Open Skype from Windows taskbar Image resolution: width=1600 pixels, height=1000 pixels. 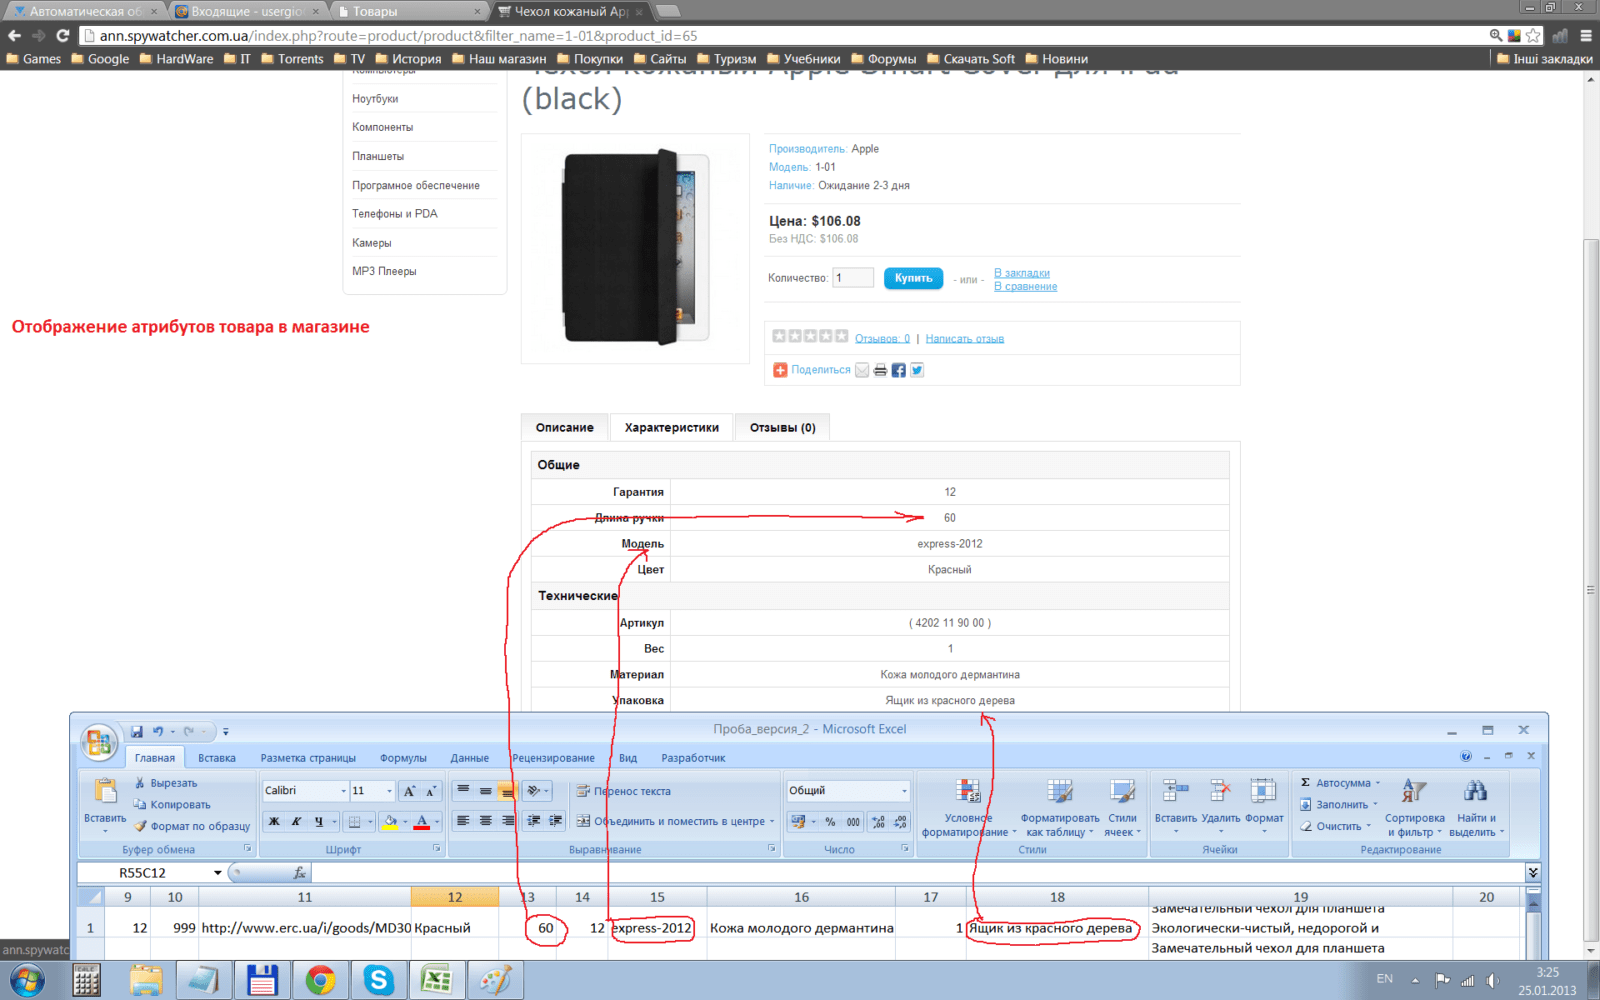click(x=379, y=980)
